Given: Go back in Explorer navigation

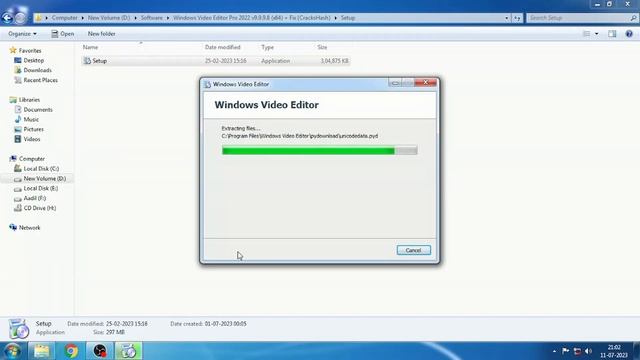Looking at the screenshot, I should [7, 18].
